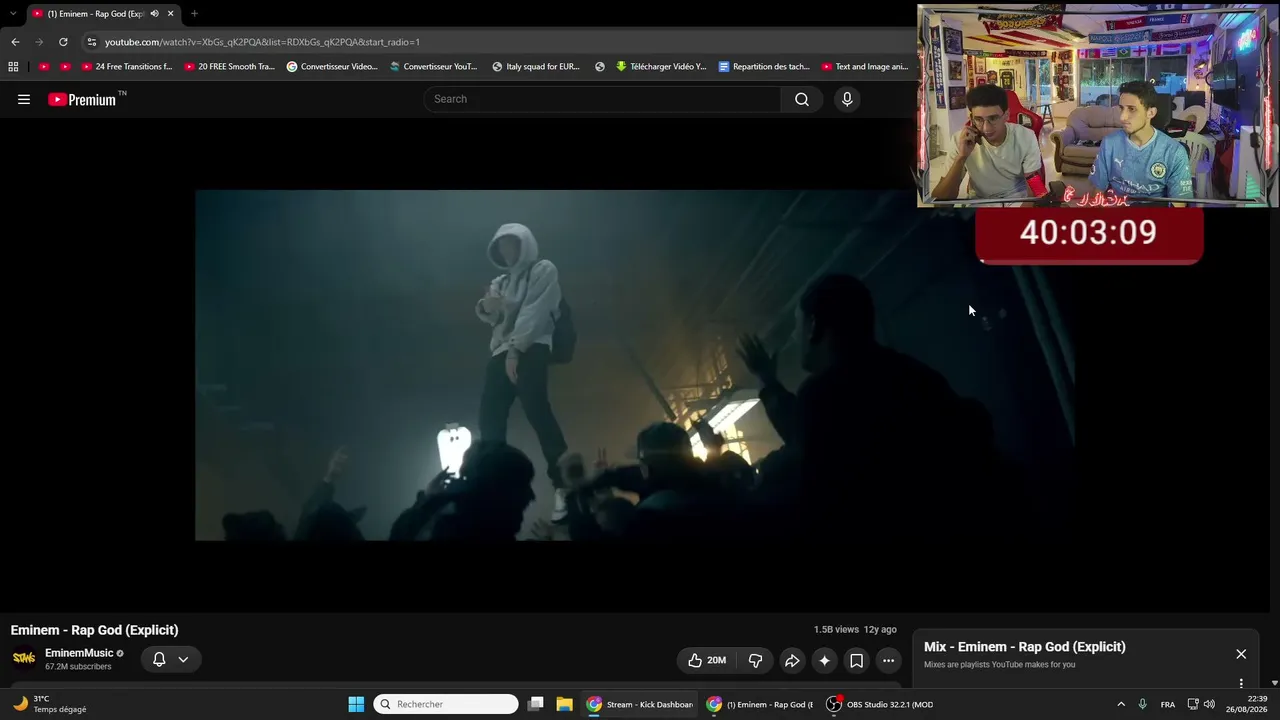Screen dimensions: 1280x720
Task: Toggle the notification bell for EminemMusic
Action: coord(159,659)
